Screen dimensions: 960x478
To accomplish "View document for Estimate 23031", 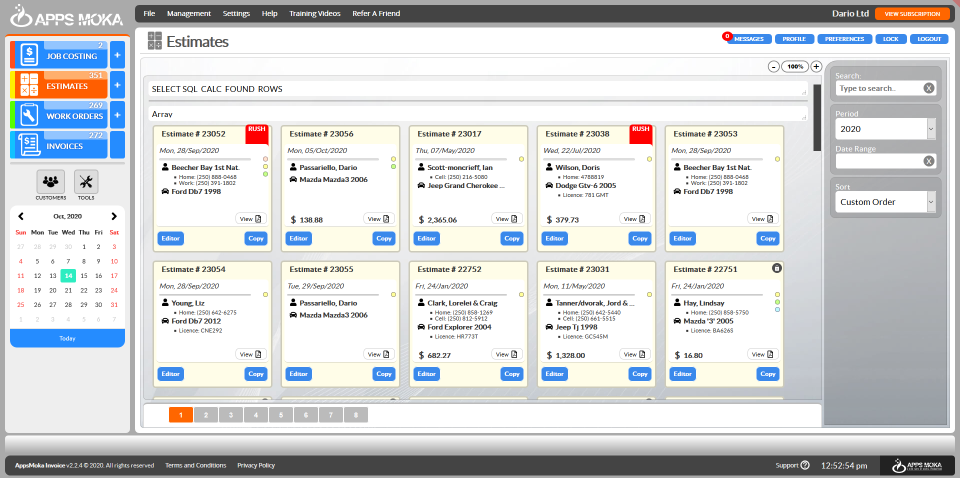I will click(635, 354).
